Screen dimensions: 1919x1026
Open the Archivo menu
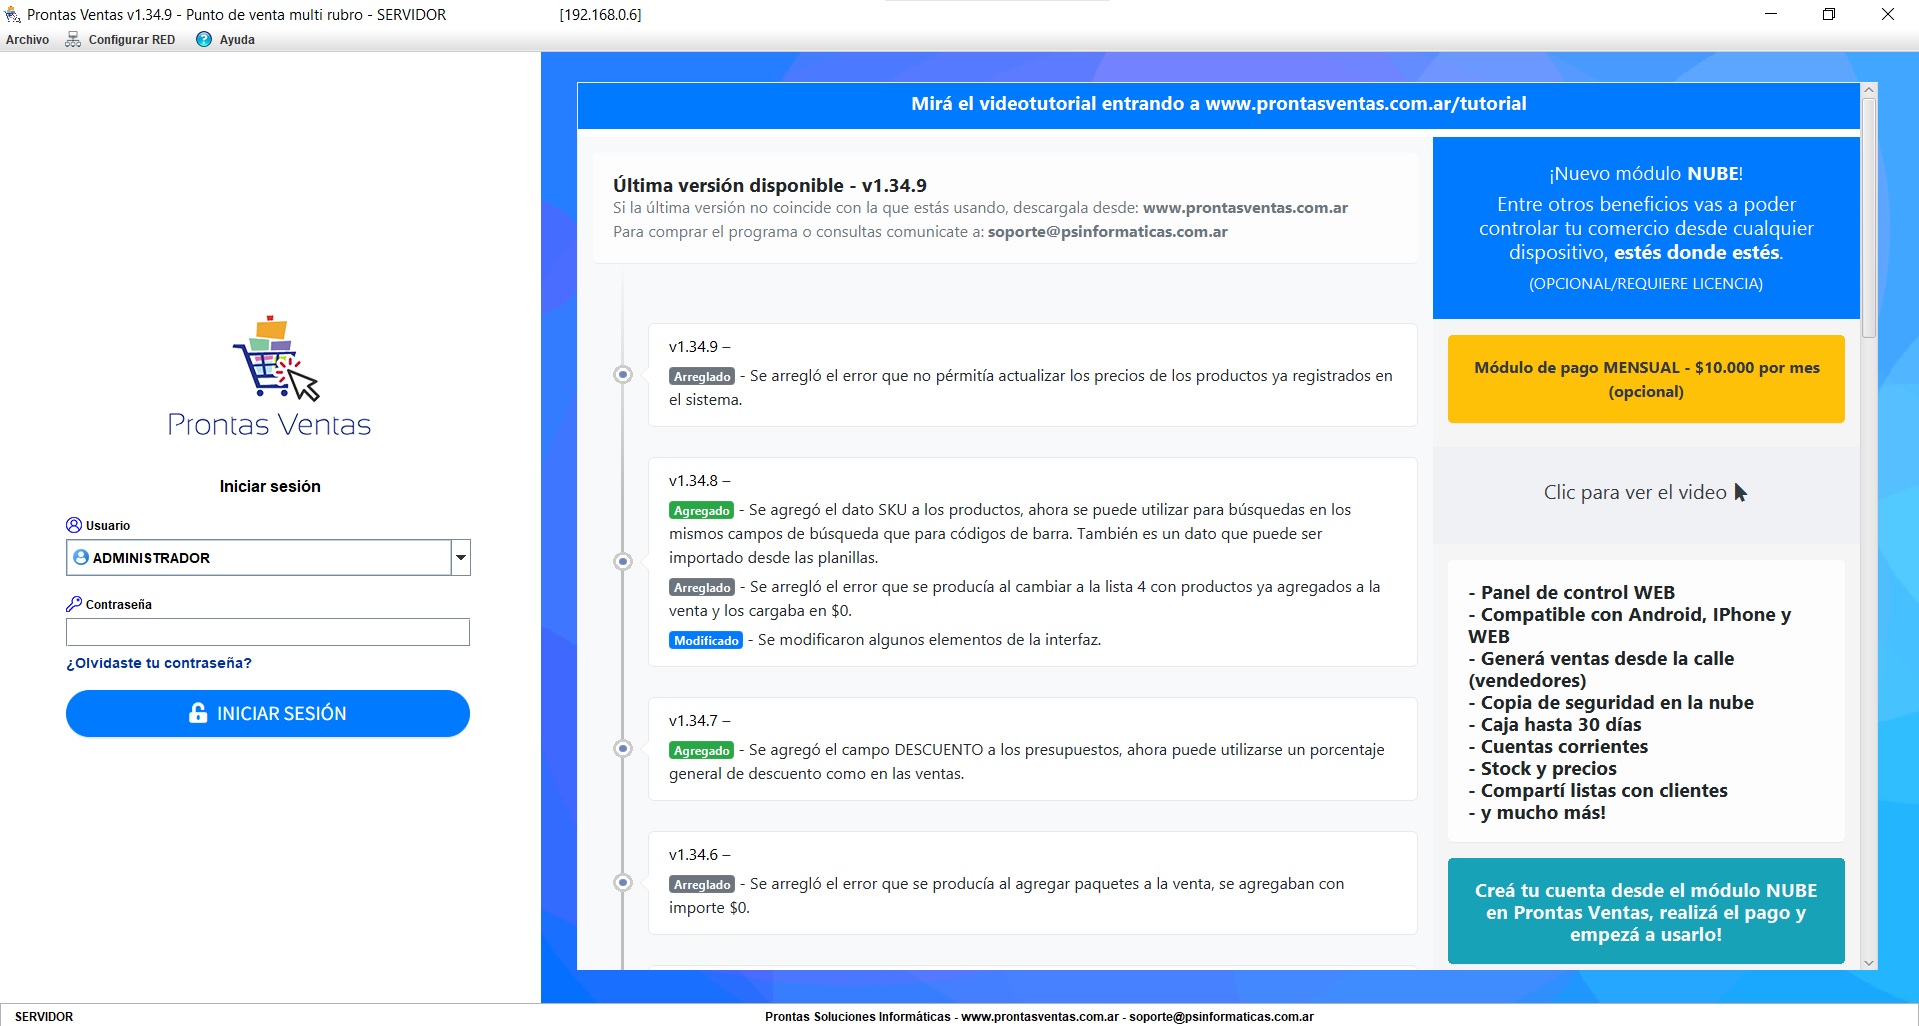(27, 40)
